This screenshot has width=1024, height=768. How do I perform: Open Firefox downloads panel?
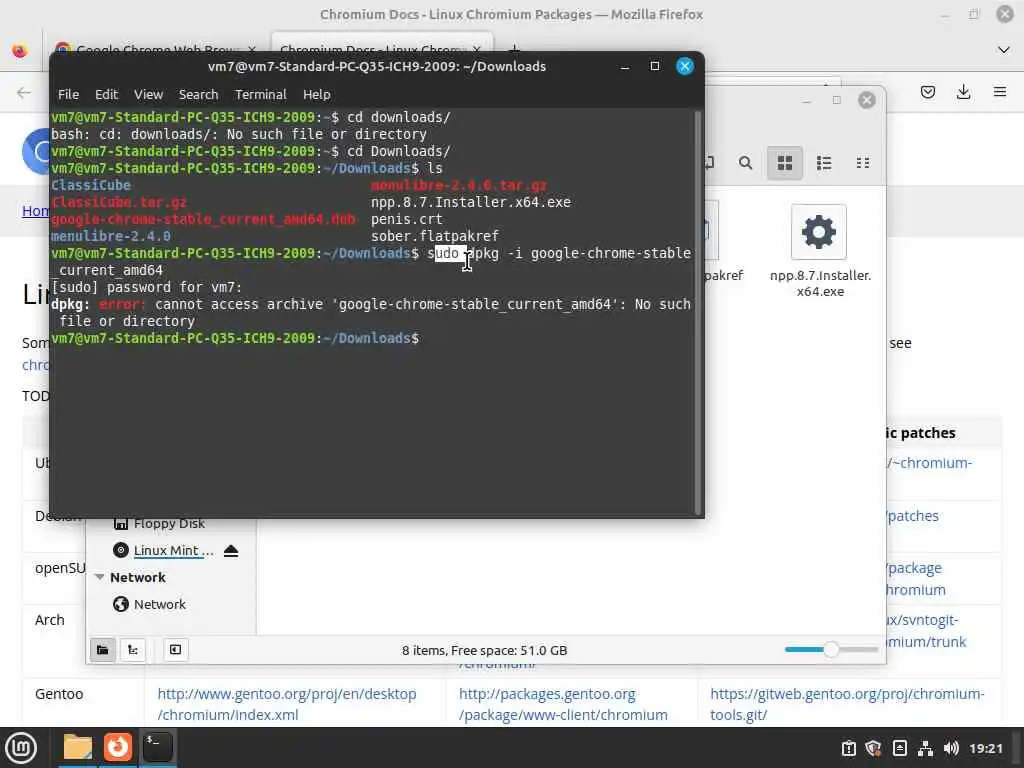point(963,92)
